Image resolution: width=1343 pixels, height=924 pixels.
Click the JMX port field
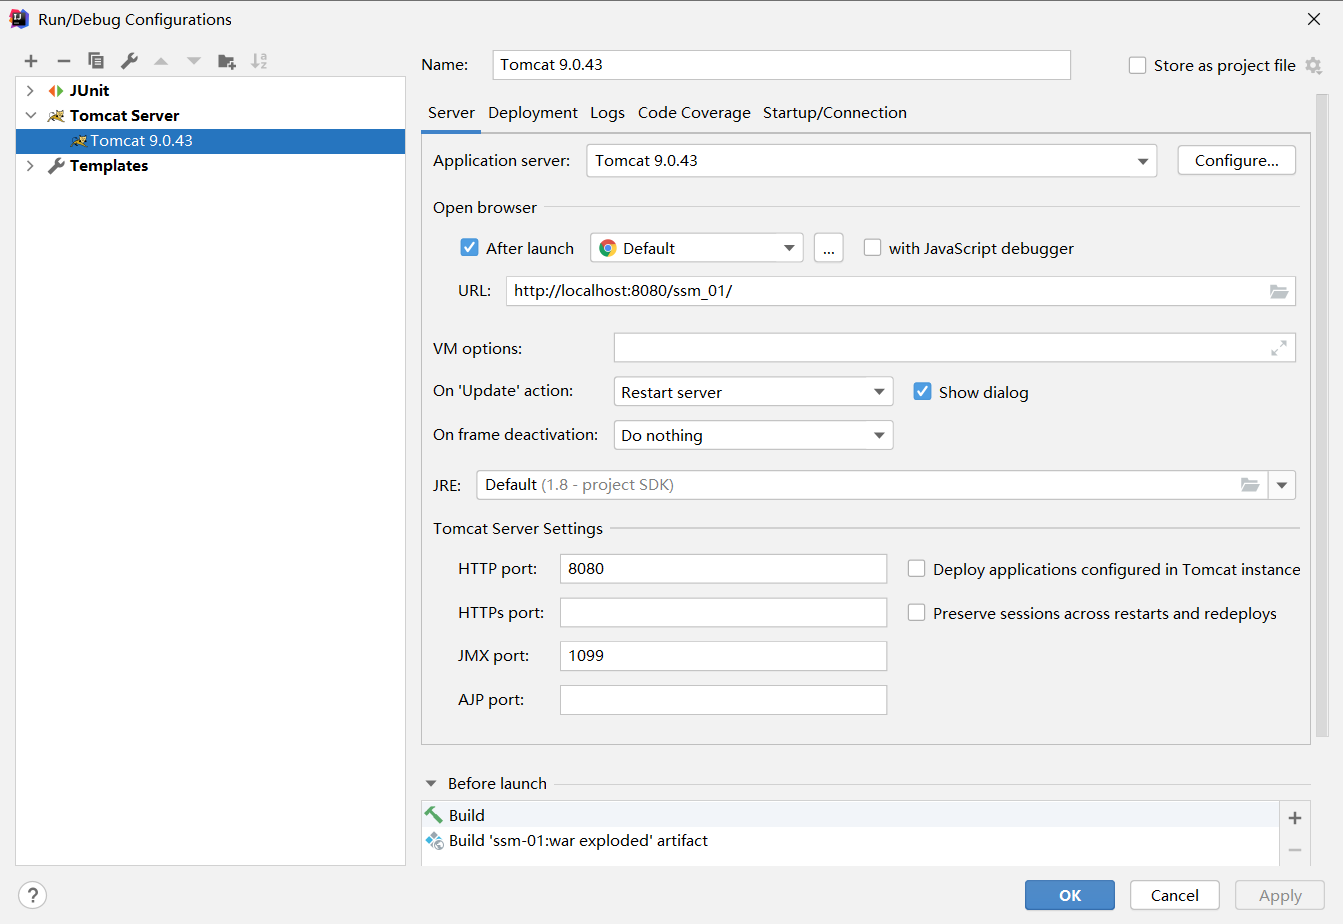coord(723,656)
